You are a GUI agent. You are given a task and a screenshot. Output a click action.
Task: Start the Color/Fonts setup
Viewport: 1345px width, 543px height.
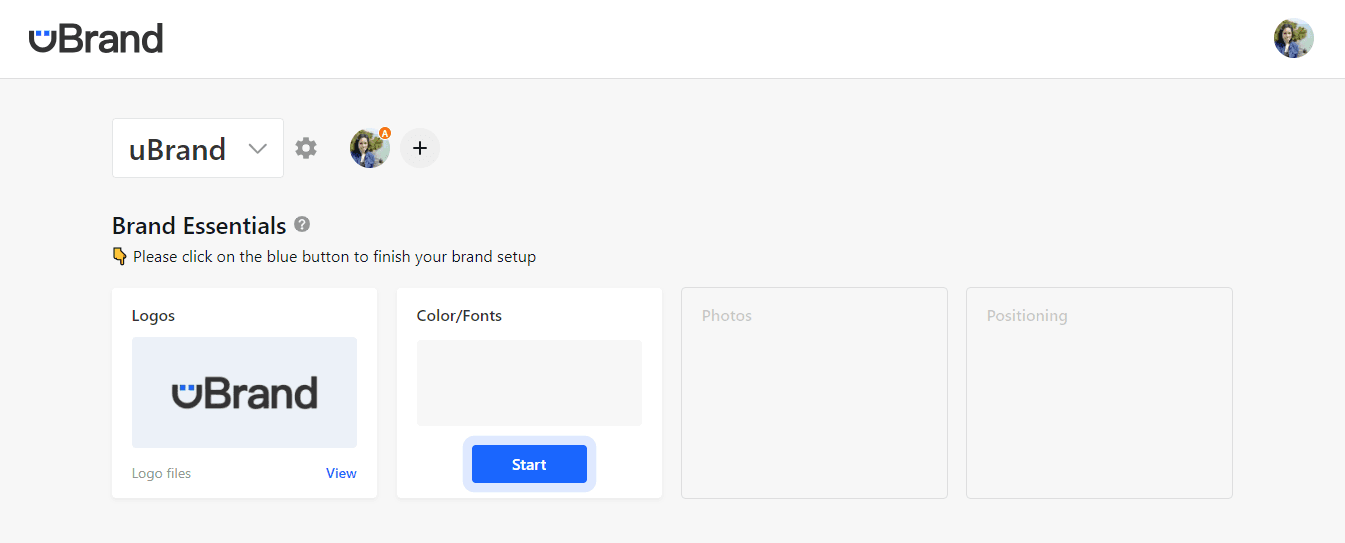click(x=529, y=464)
